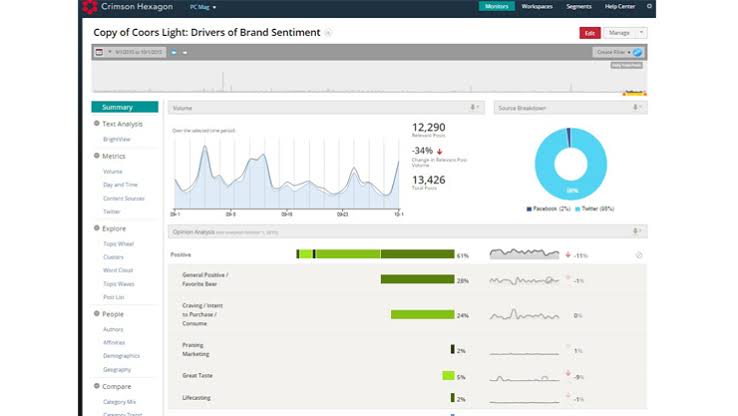Click the Great Taste category label

[197, 376]
